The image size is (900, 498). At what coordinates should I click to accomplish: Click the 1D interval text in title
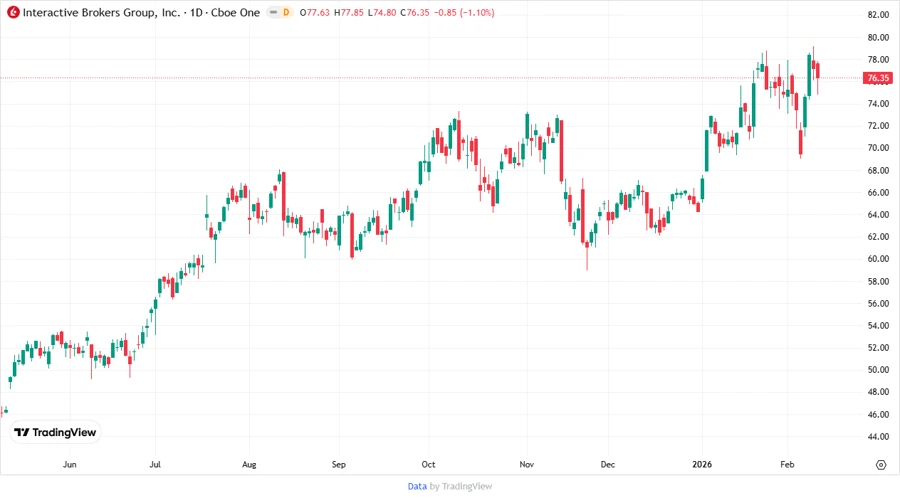(x=196, y=13)
